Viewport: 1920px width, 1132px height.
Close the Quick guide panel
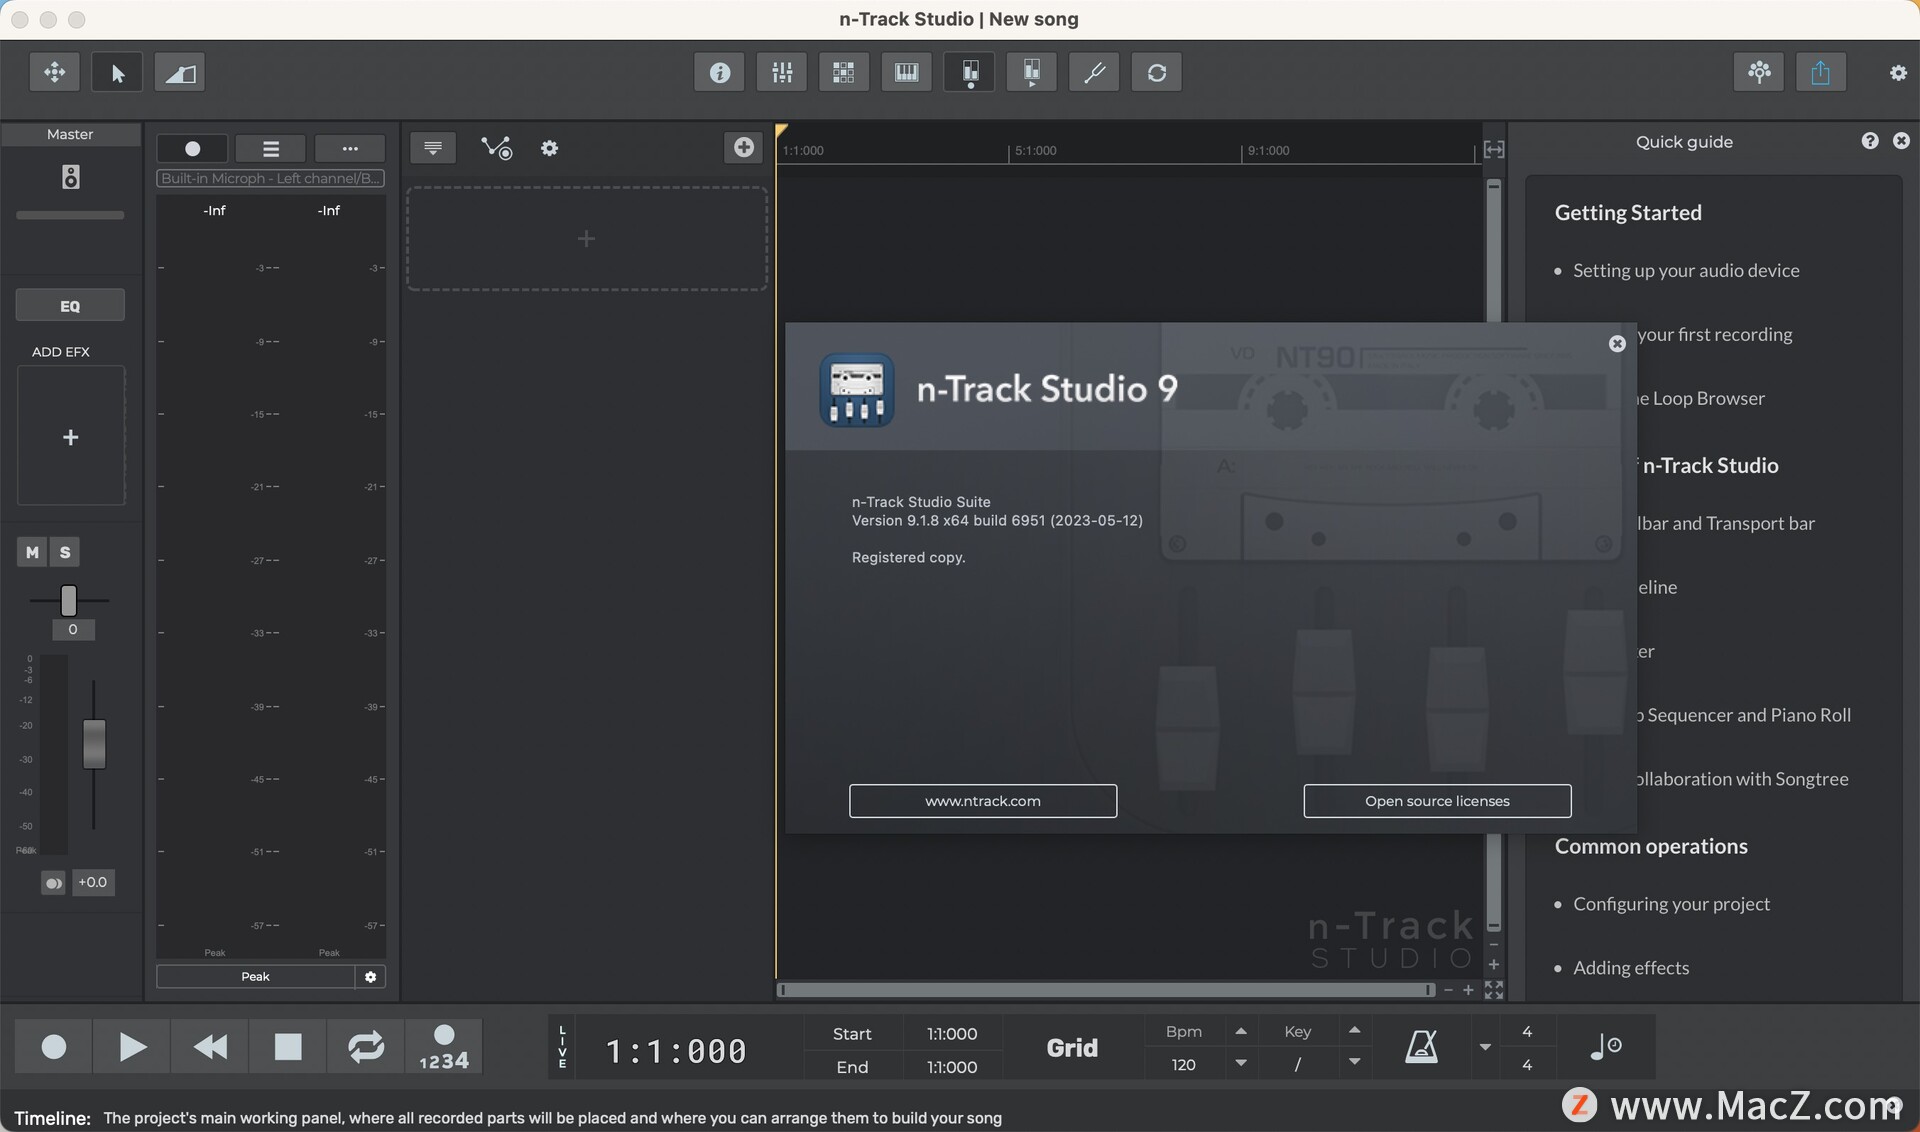(1901, 141)
